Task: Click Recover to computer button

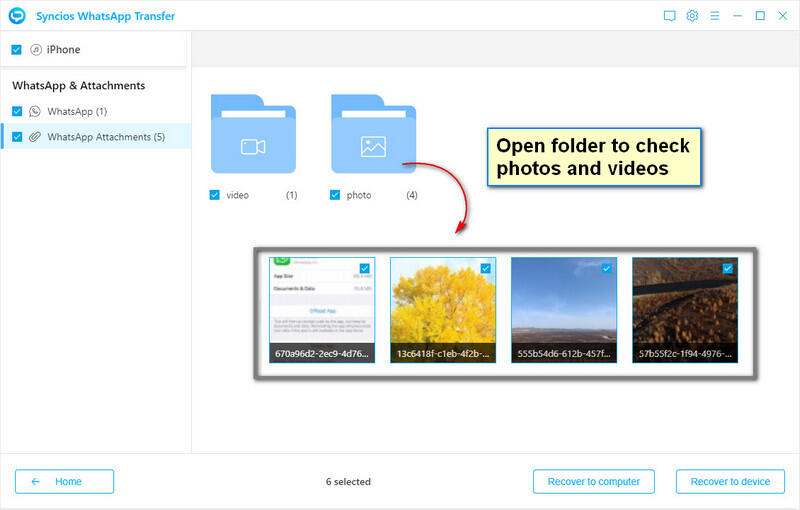Action: coord(593,481)
